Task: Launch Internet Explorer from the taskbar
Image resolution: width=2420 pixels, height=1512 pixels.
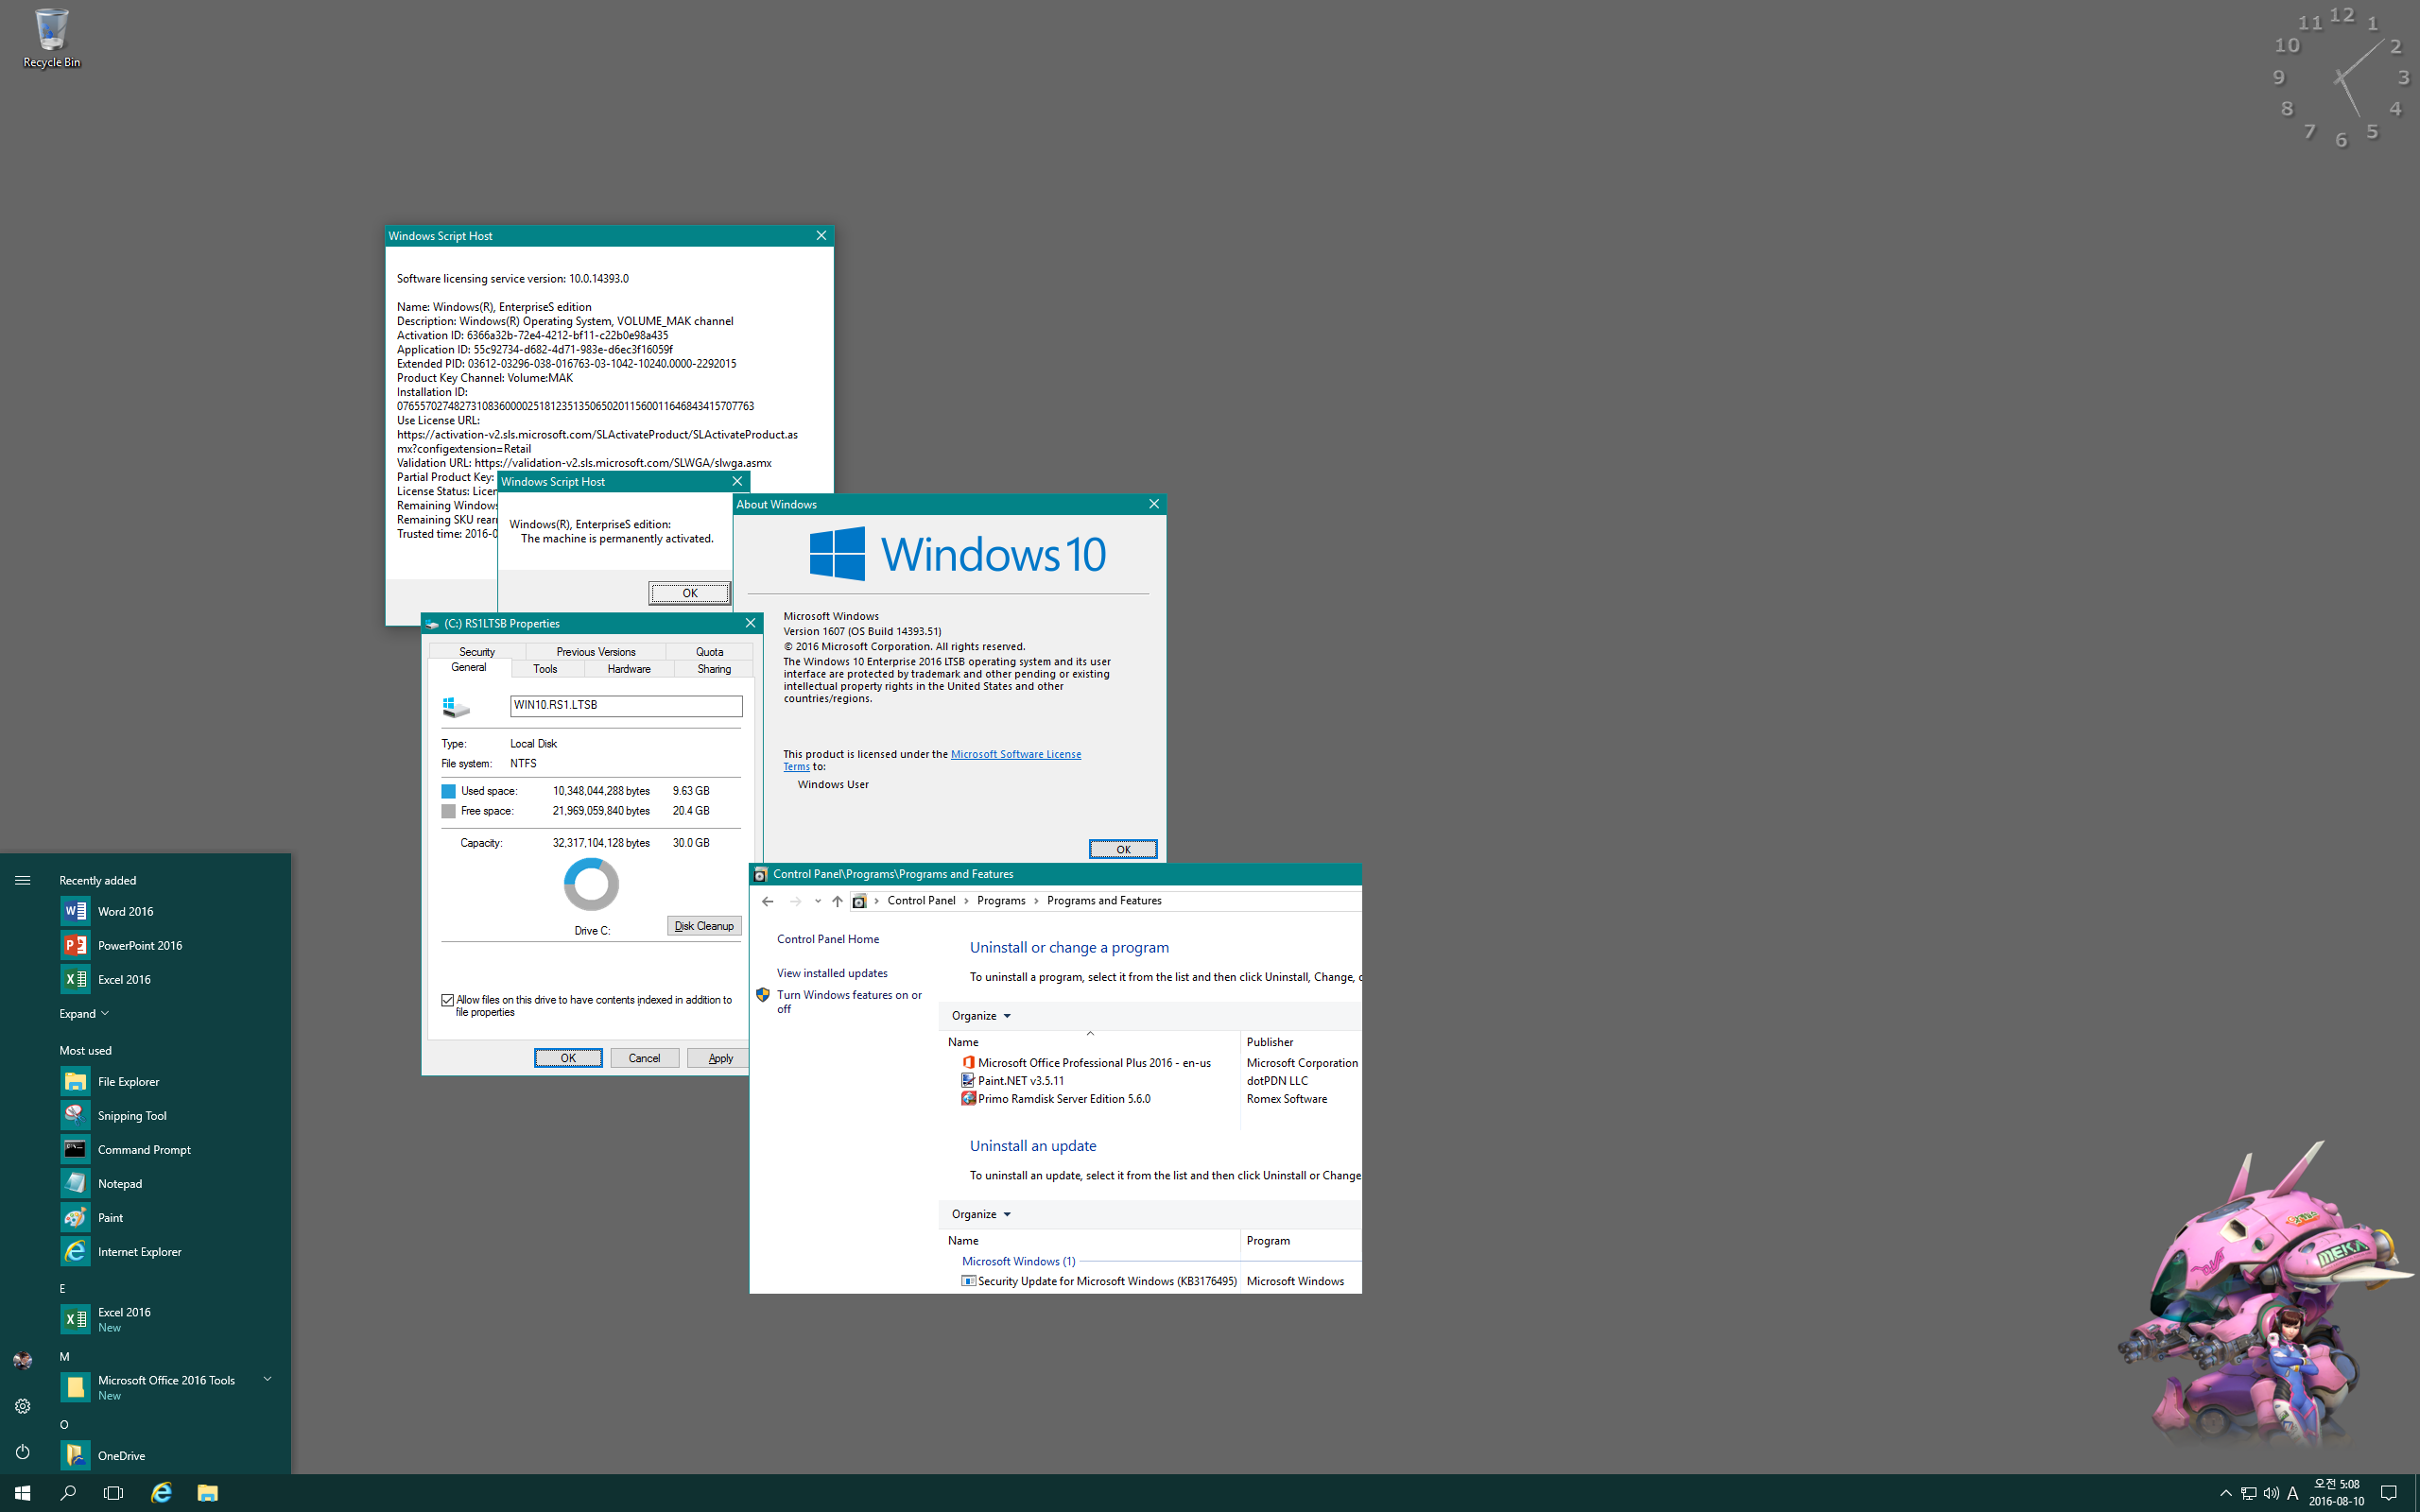Action: (x=161, y=1493)
